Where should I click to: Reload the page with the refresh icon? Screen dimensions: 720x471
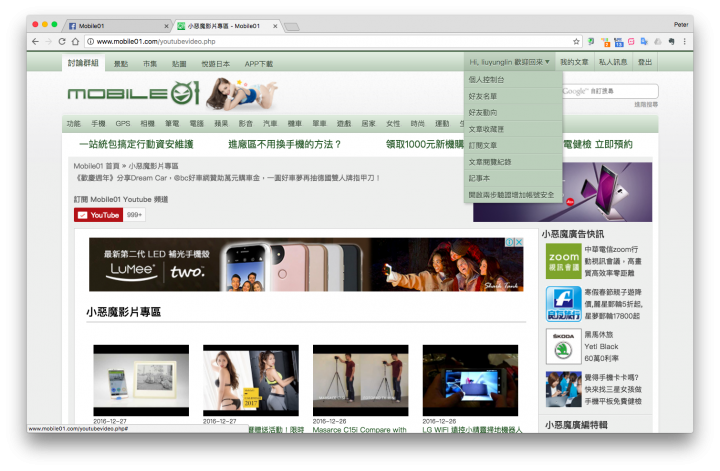click(x=62, y=41)
